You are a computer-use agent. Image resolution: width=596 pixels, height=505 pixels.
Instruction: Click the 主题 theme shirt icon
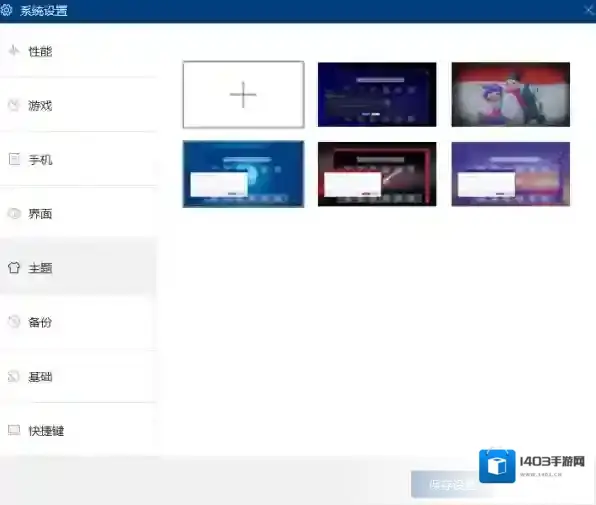click(x=14, y=268)
